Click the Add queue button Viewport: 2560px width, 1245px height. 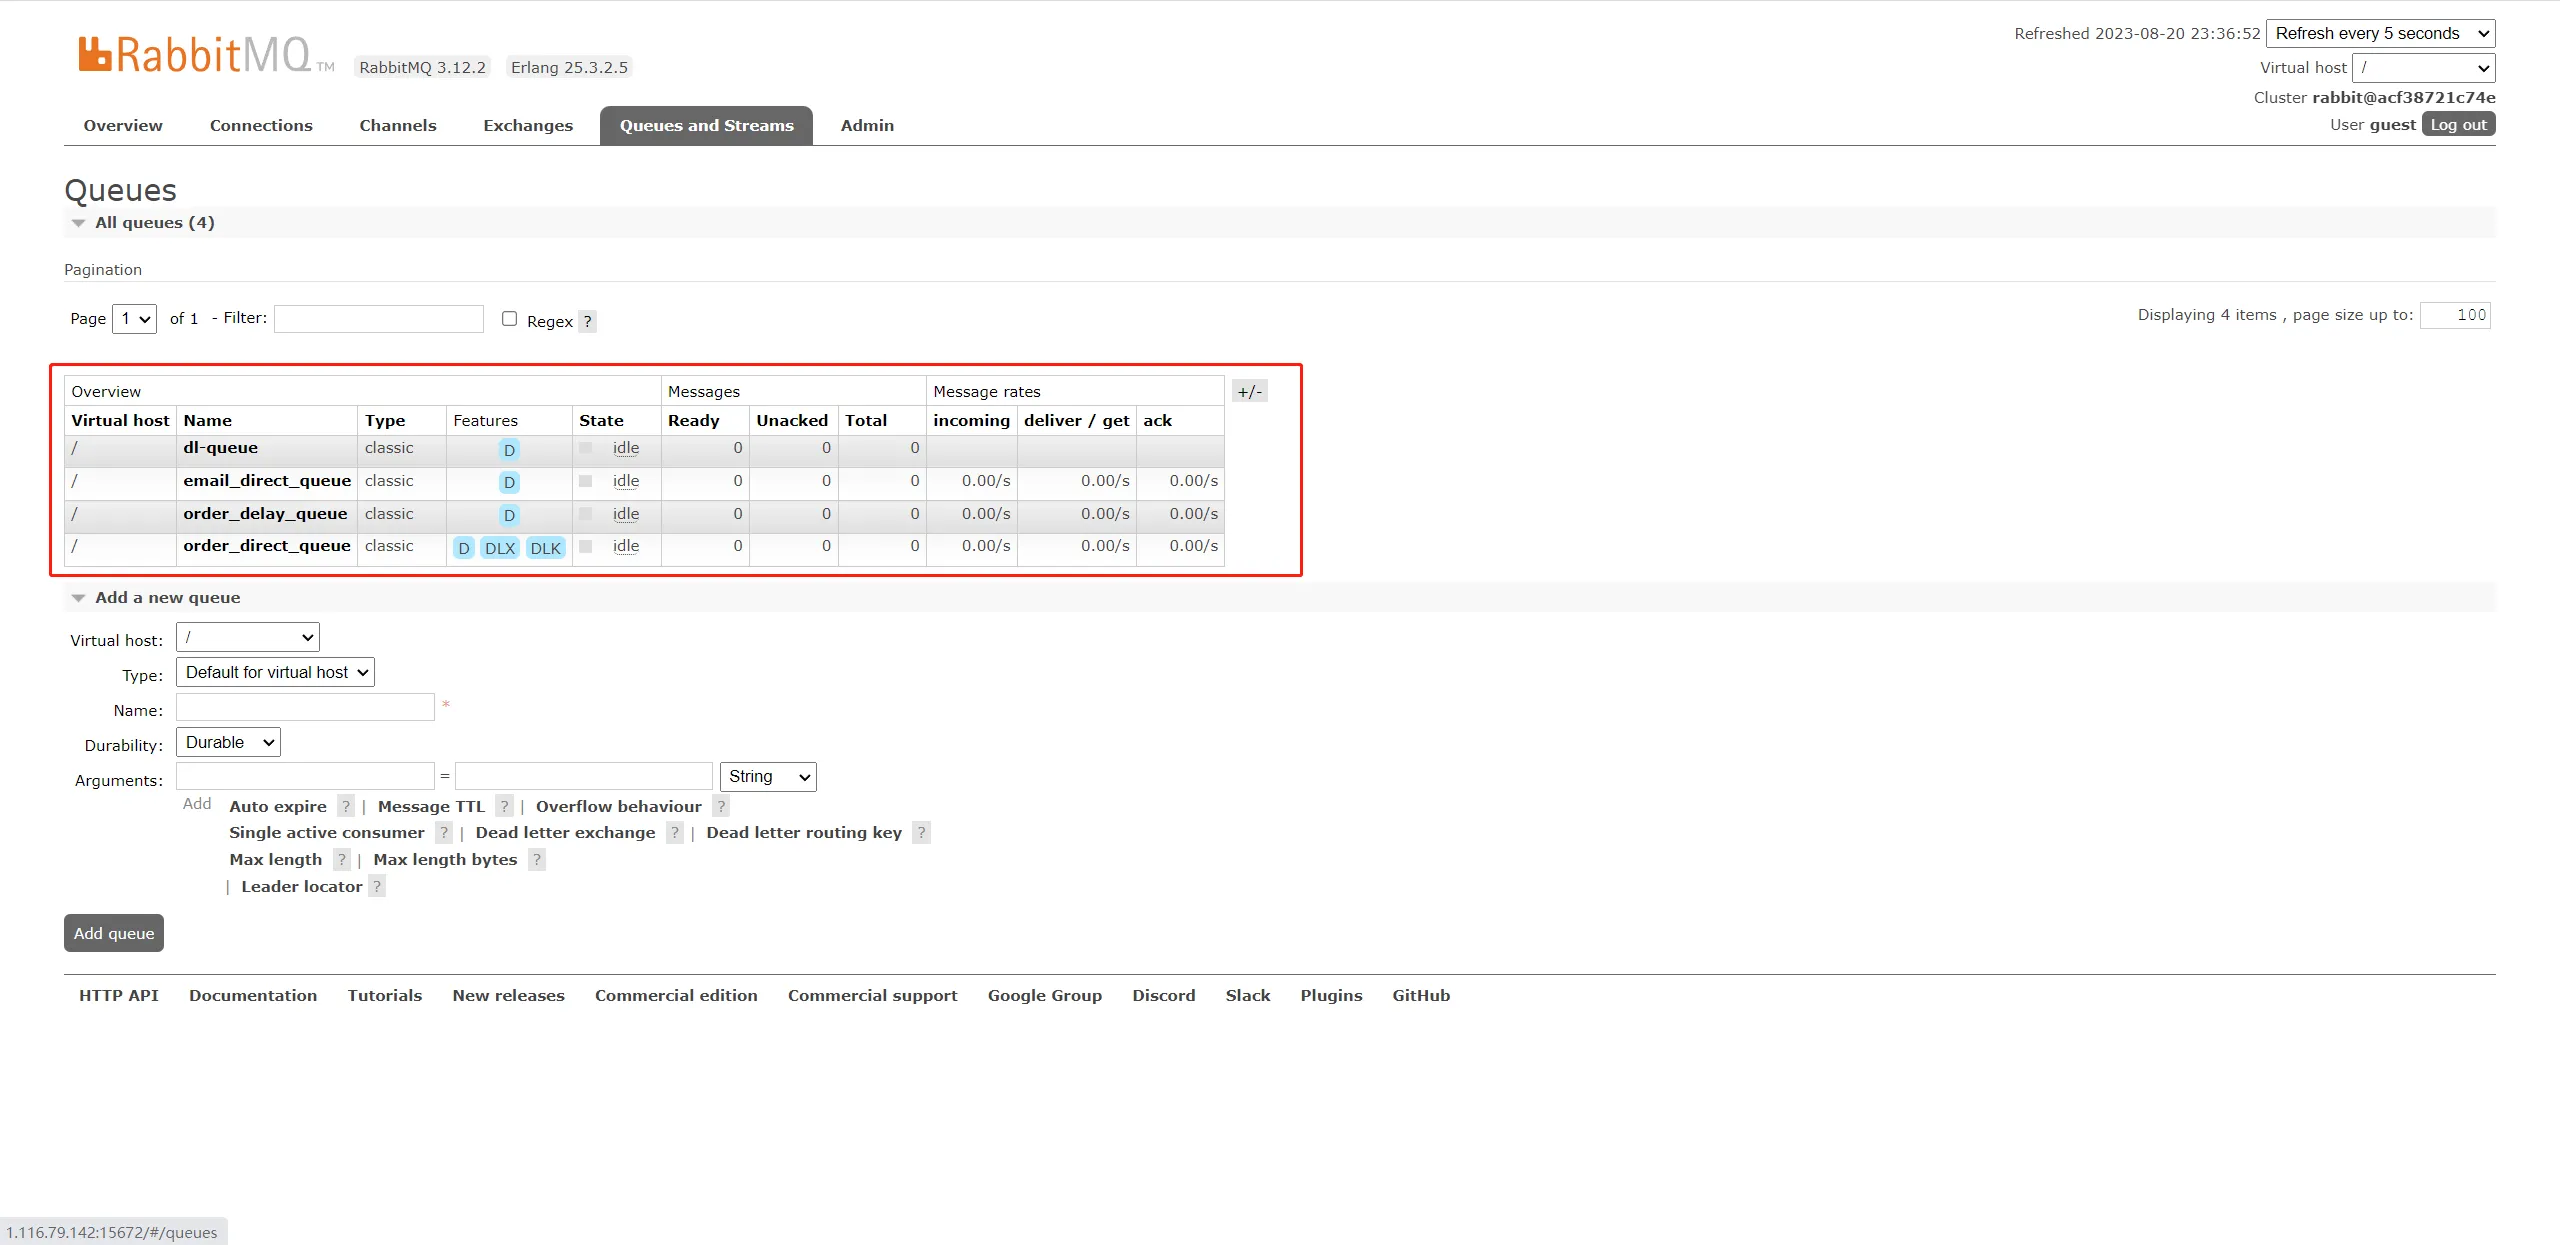point(114,933)
